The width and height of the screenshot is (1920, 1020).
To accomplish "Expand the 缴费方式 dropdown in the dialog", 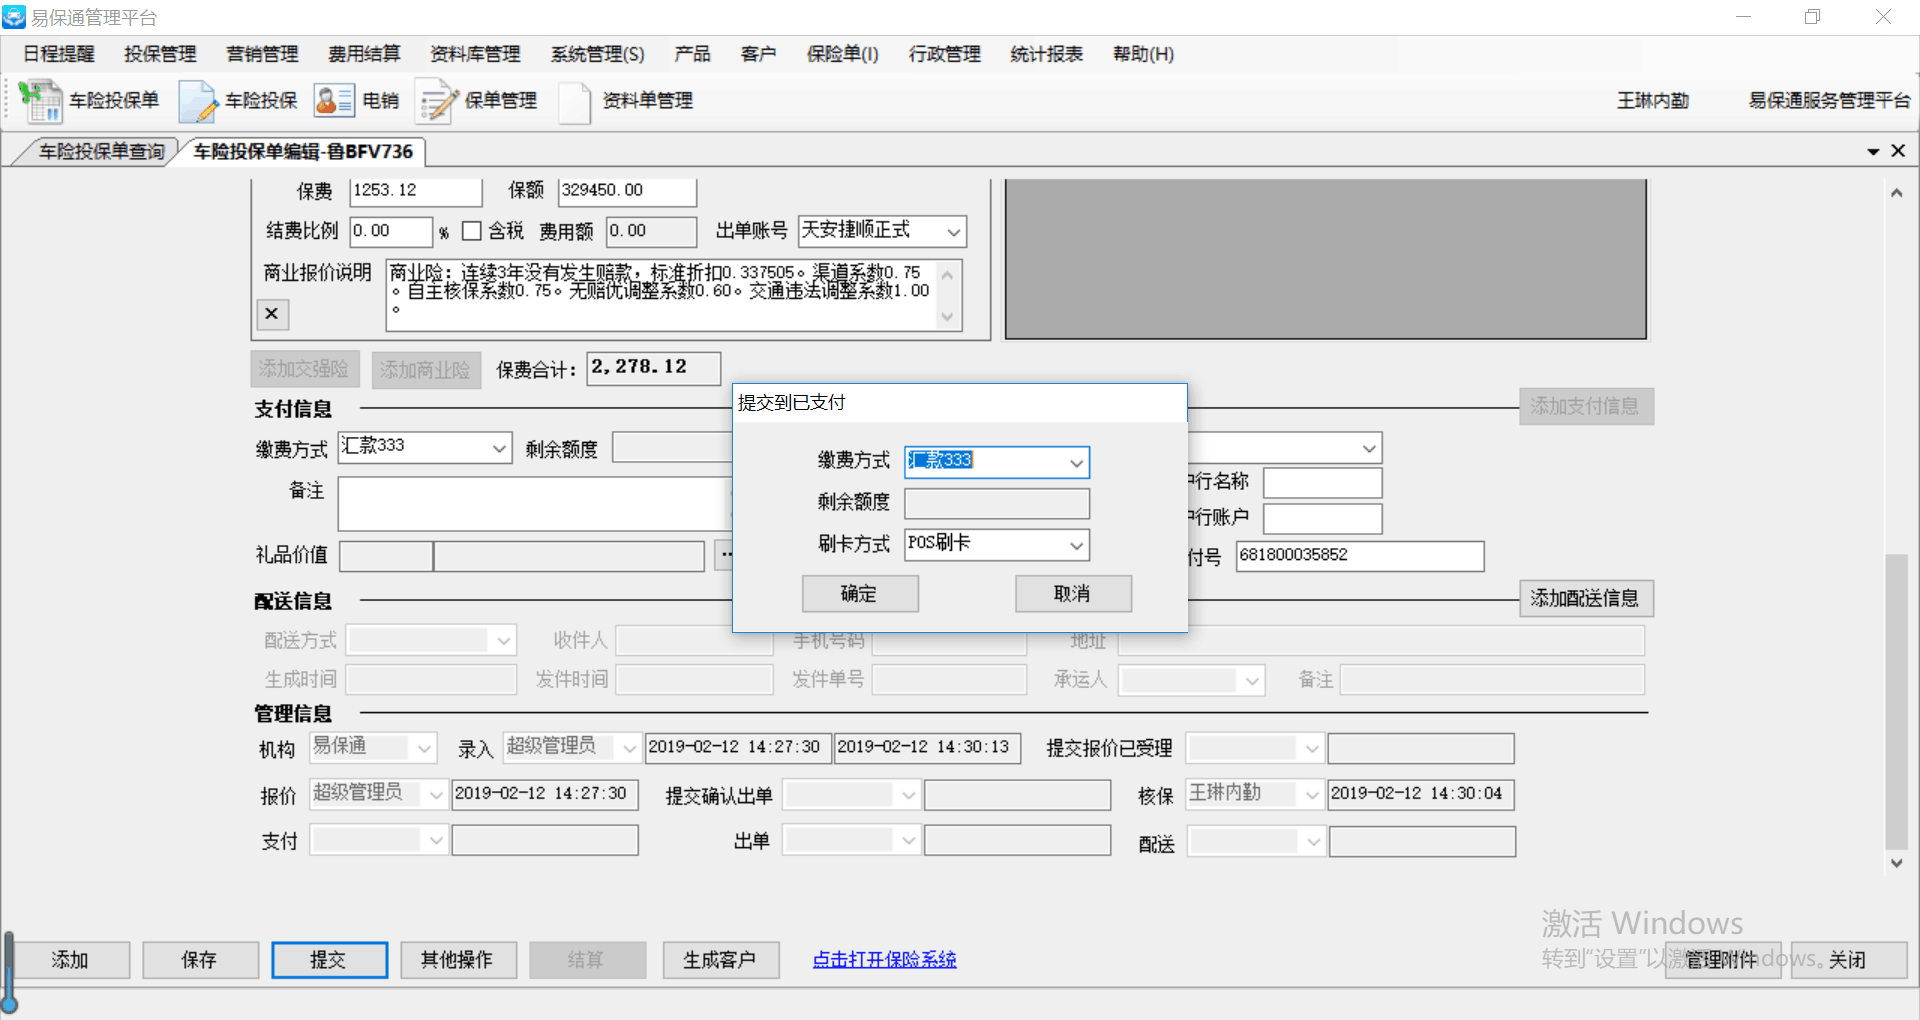I will [1076, 462].
